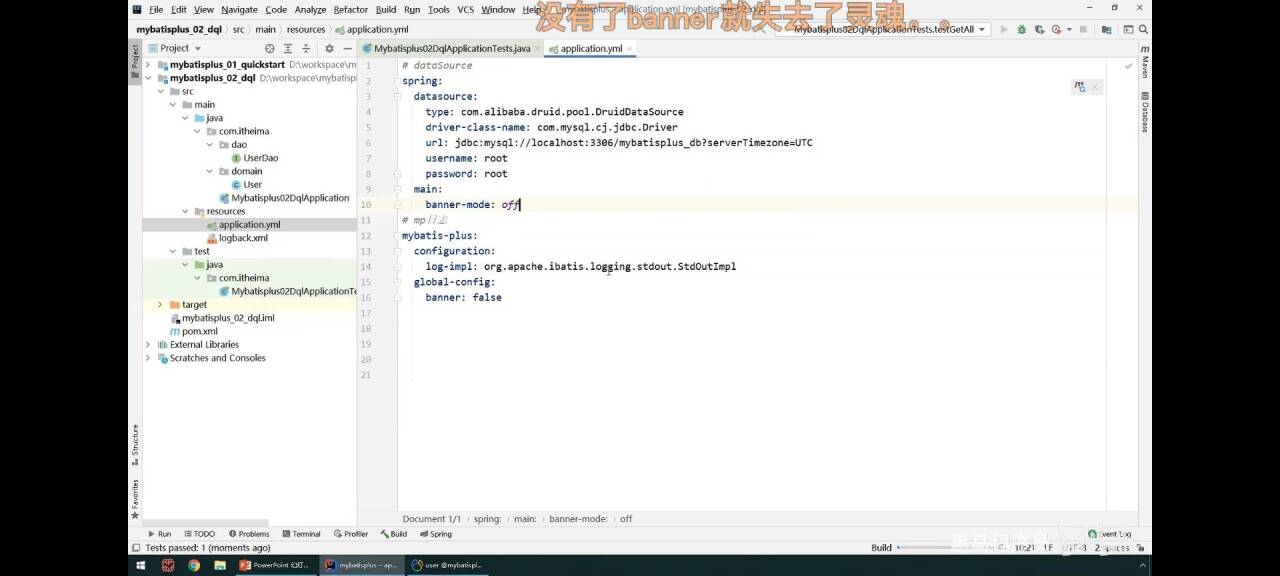Open the Terminal tool window
Viewport: 1280px width, 576px height.
click(301, 534)
